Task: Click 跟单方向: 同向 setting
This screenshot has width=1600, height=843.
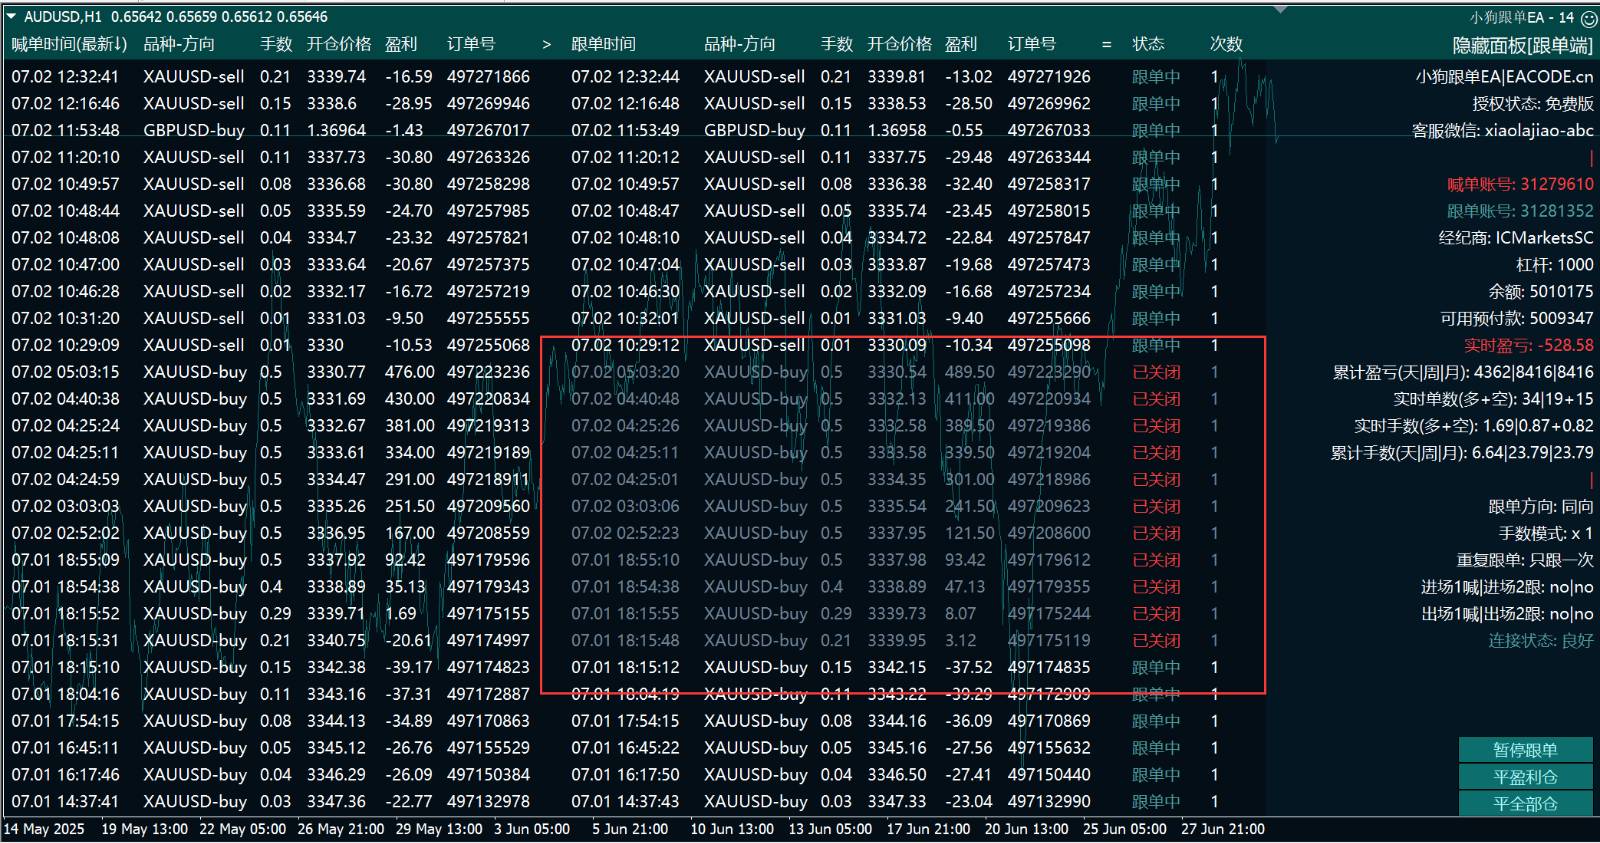Action: click(1541, 507)
